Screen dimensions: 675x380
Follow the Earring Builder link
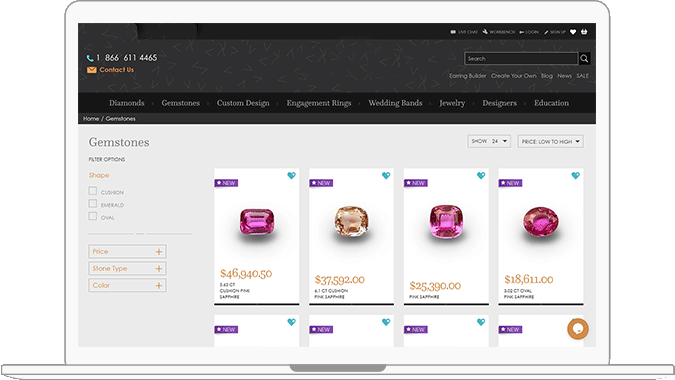tap(468, 76)
